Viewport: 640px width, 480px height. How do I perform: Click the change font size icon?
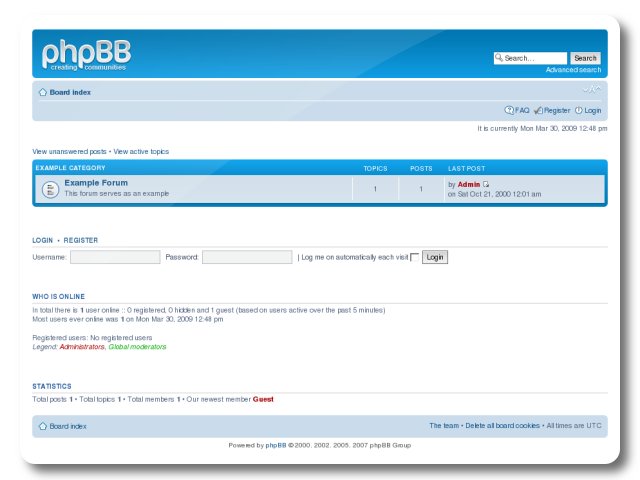[x=594, y=90]
